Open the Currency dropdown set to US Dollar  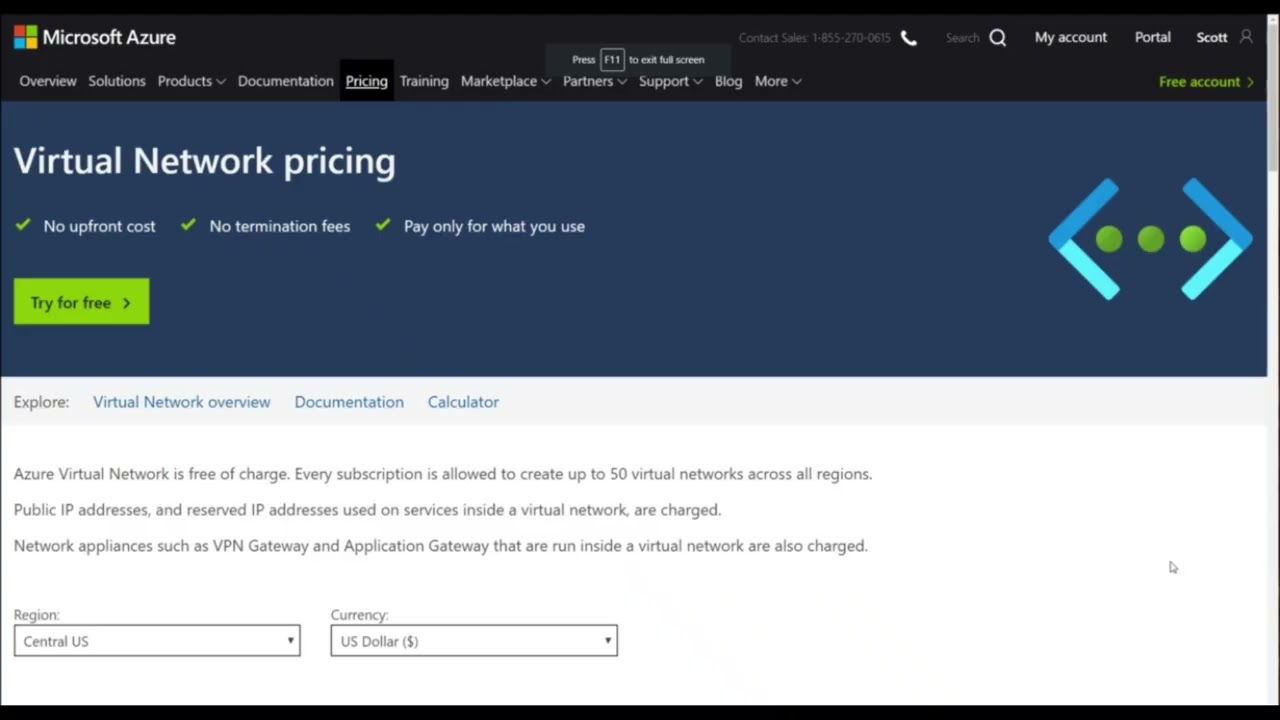(x=474, y=641)
